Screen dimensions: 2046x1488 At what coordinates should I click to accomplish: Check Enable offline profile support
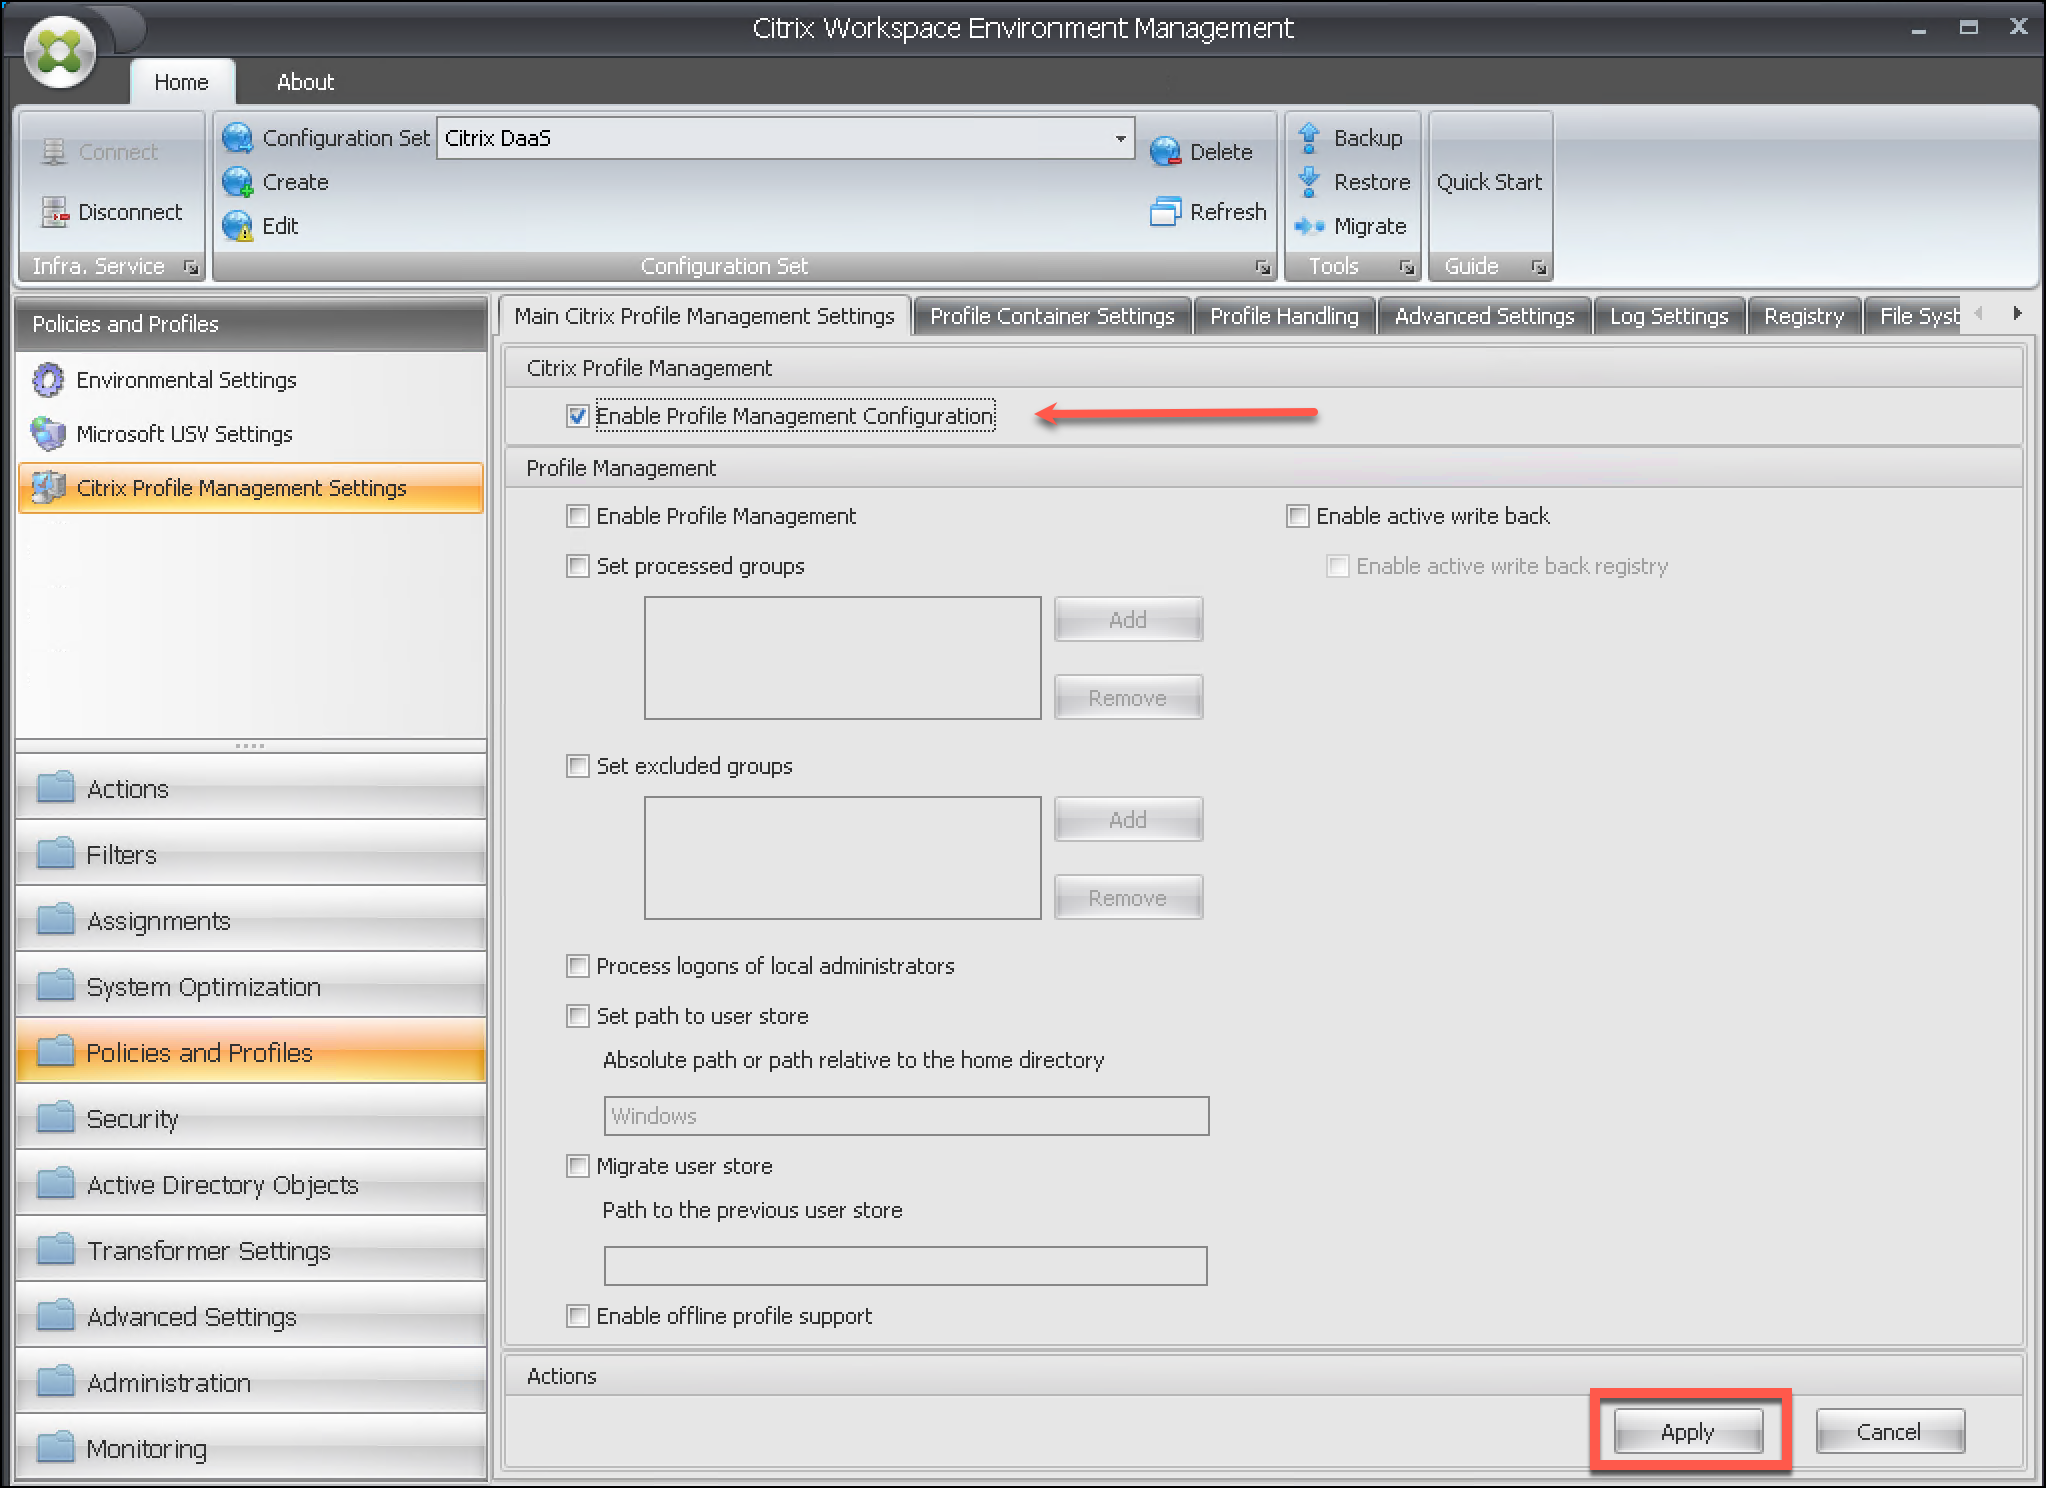coord(578,1316)
